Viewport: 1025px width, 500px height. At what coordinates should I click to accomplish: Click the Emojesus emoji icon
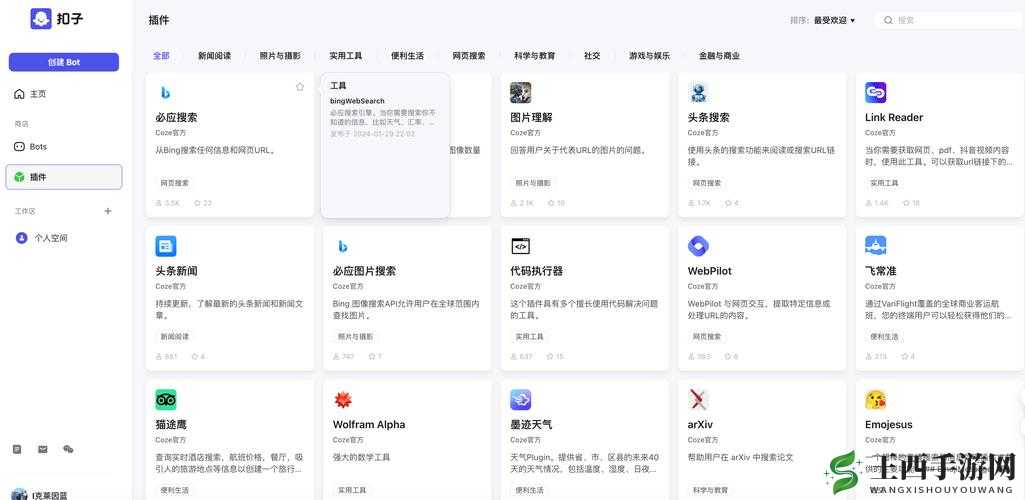[x=875, y=399]
